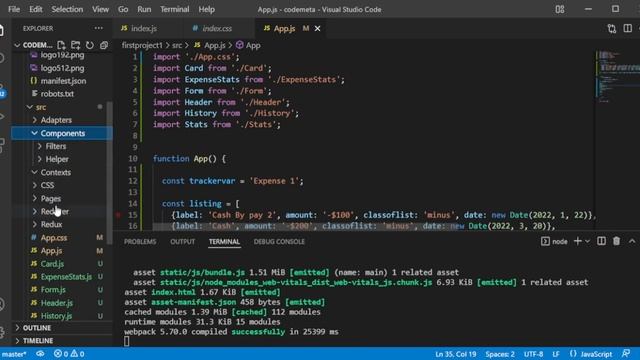Screen dimensions: 640x360
Task: Open Form.js in the file tree
Action: point(53,290)
